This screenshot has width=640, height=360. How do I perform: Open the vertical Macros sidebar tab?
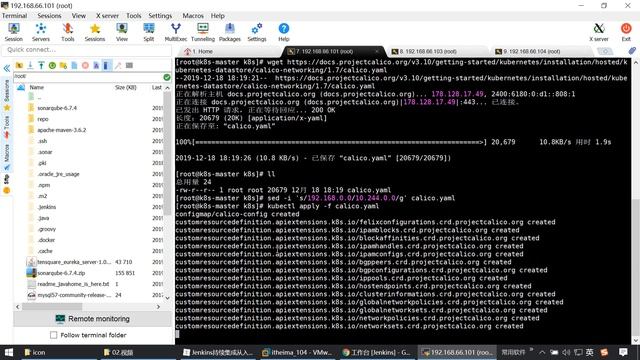click(x=7, y=158)
